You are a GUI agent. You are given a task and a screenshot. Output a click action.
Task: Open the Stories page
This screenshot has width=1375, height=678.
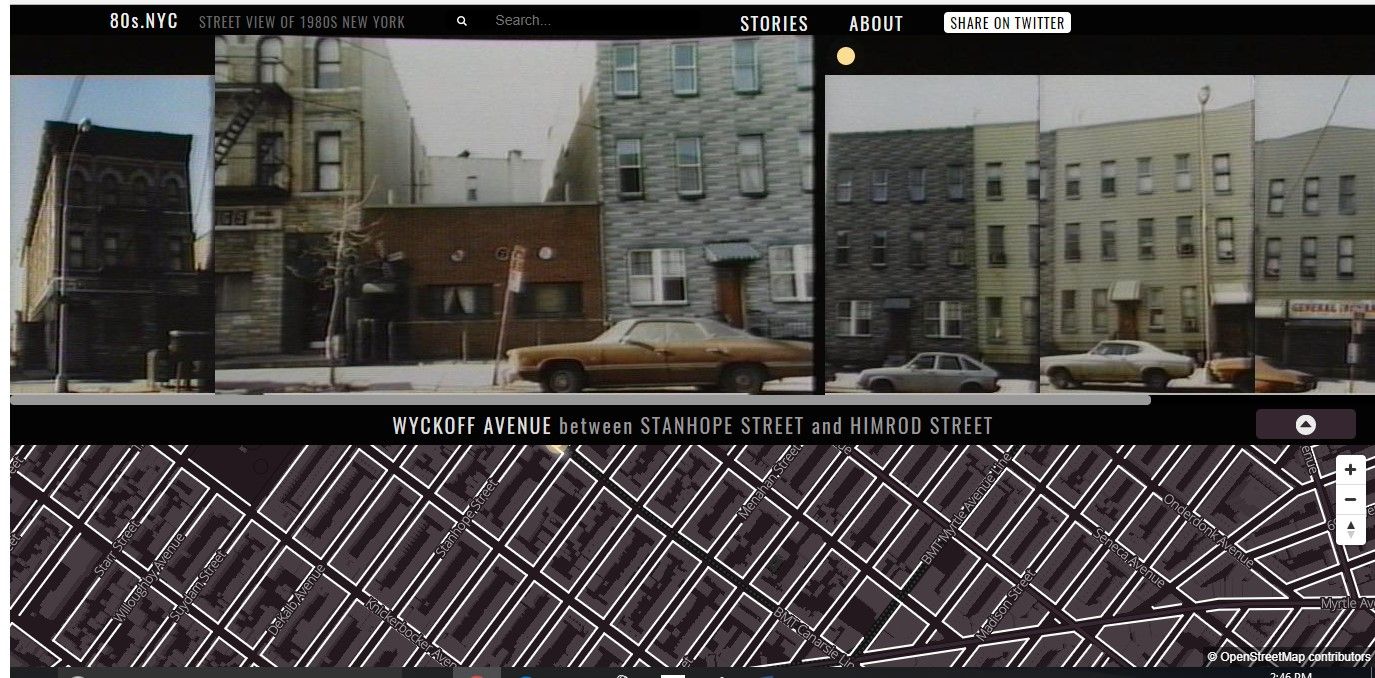[773, 24]
